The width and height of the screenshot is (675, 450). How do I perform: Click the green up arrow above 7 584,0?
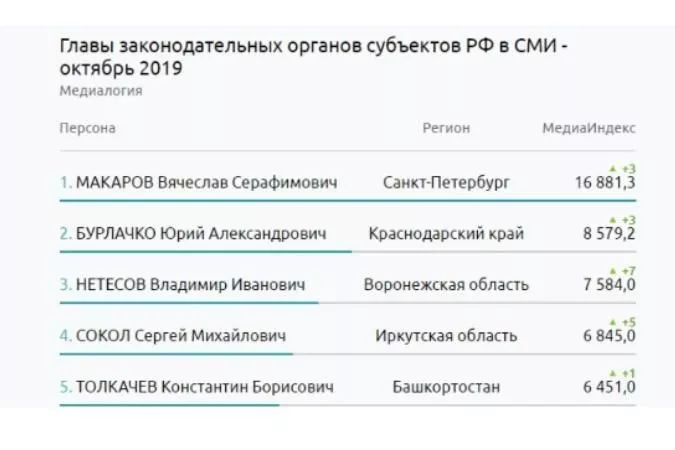click(612, 270)
